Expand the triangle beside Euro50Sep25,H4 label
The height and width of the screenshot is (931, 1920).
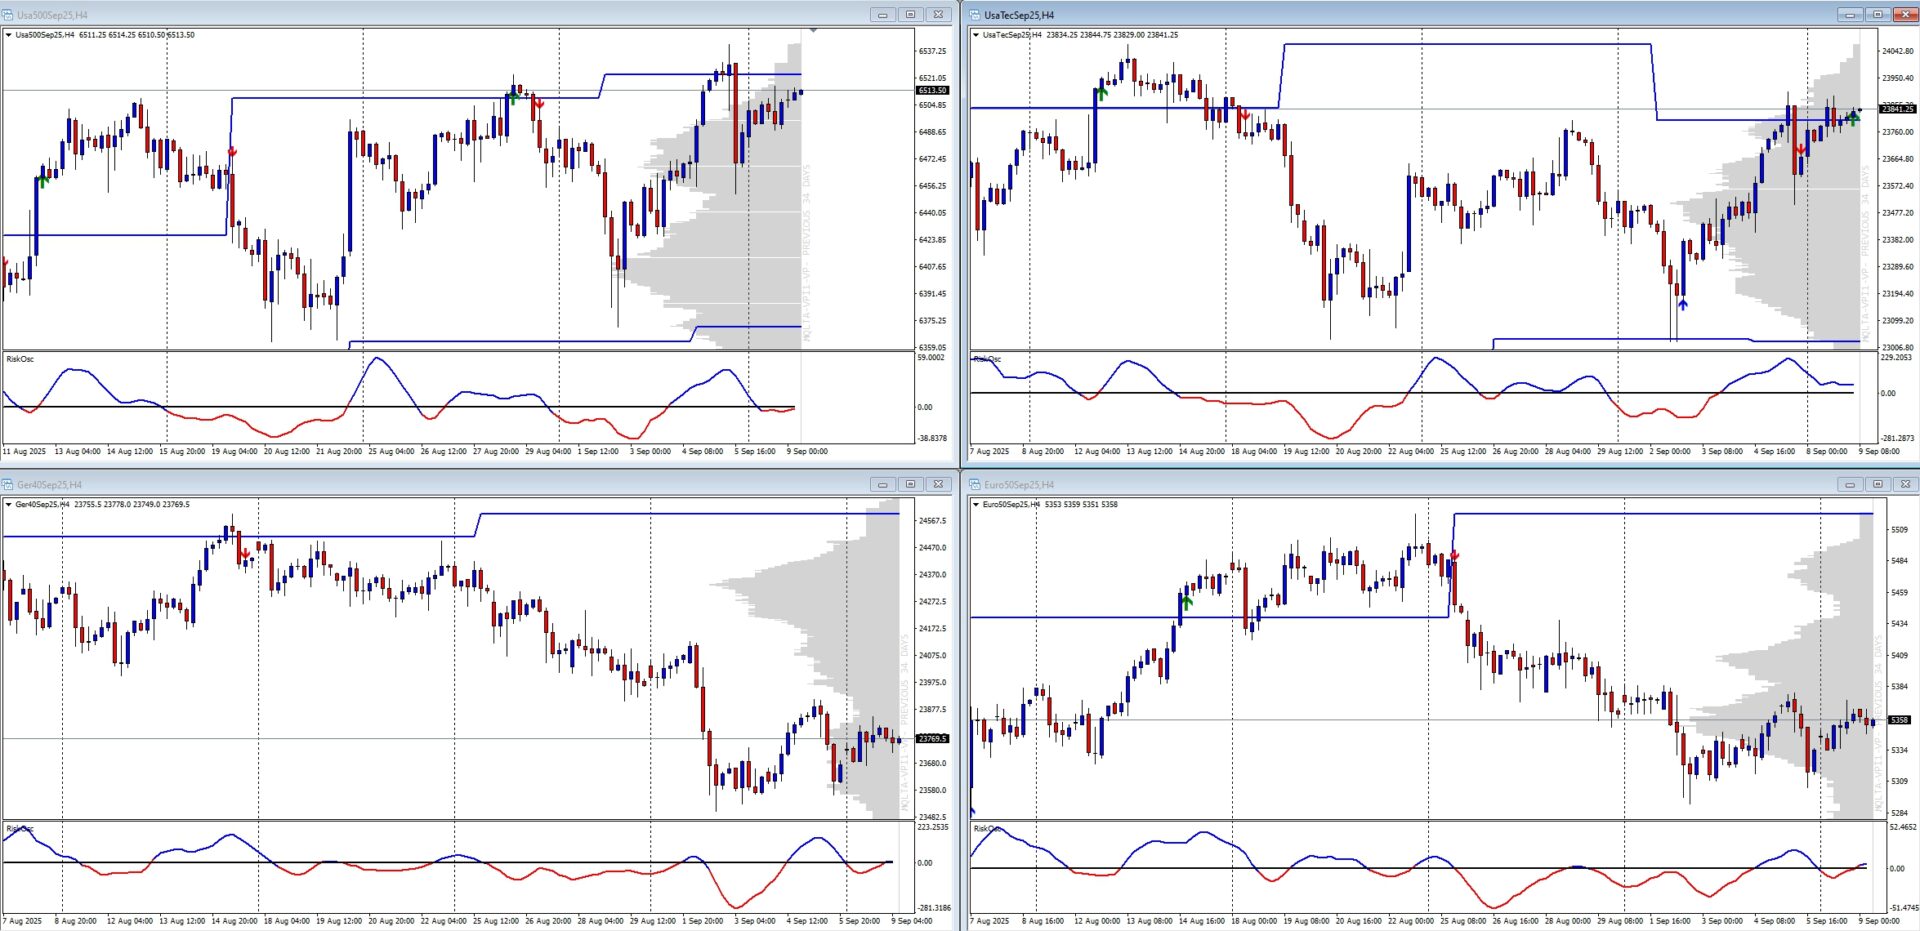tap(976, 505)
